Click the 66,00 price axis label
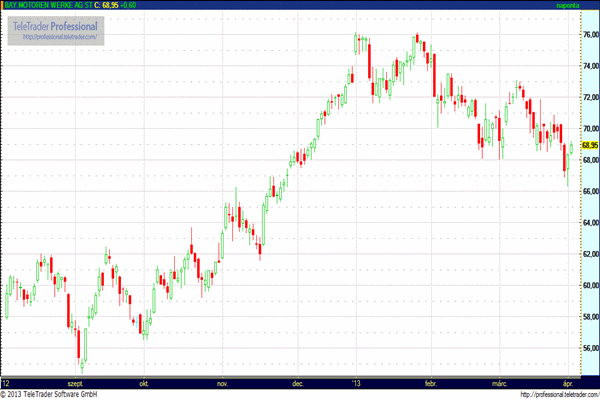Viewport: 600px width, 400px height. point(588,191)
